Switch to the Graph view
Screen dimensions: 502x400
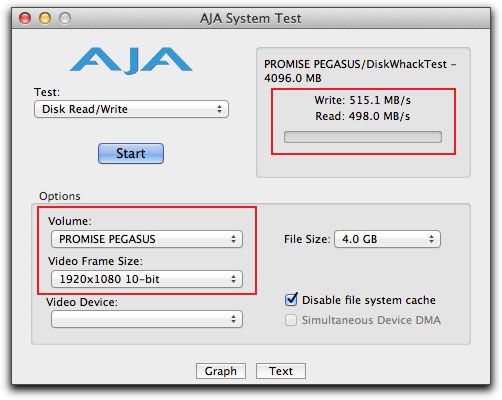[x=221, y=371]
